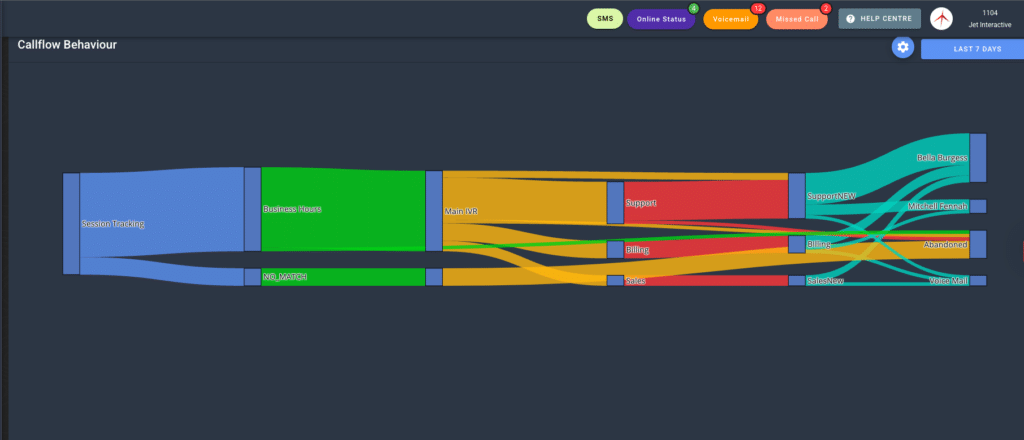Select the Voice Mail outcome node
The image size is (1024, 440).
pyautogui.click(x=977, y=281)
